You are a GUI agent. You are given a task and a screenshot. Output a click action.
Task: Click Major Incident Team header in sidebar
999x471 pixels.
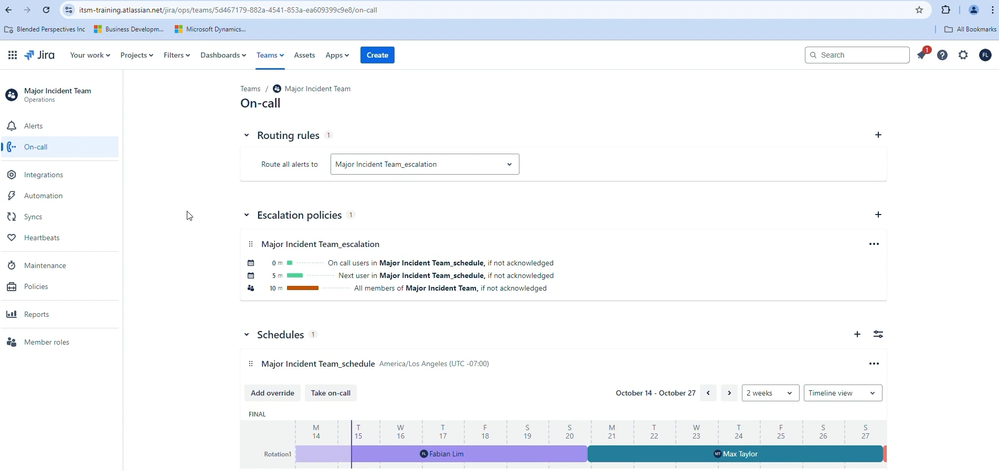coord(50,94)
